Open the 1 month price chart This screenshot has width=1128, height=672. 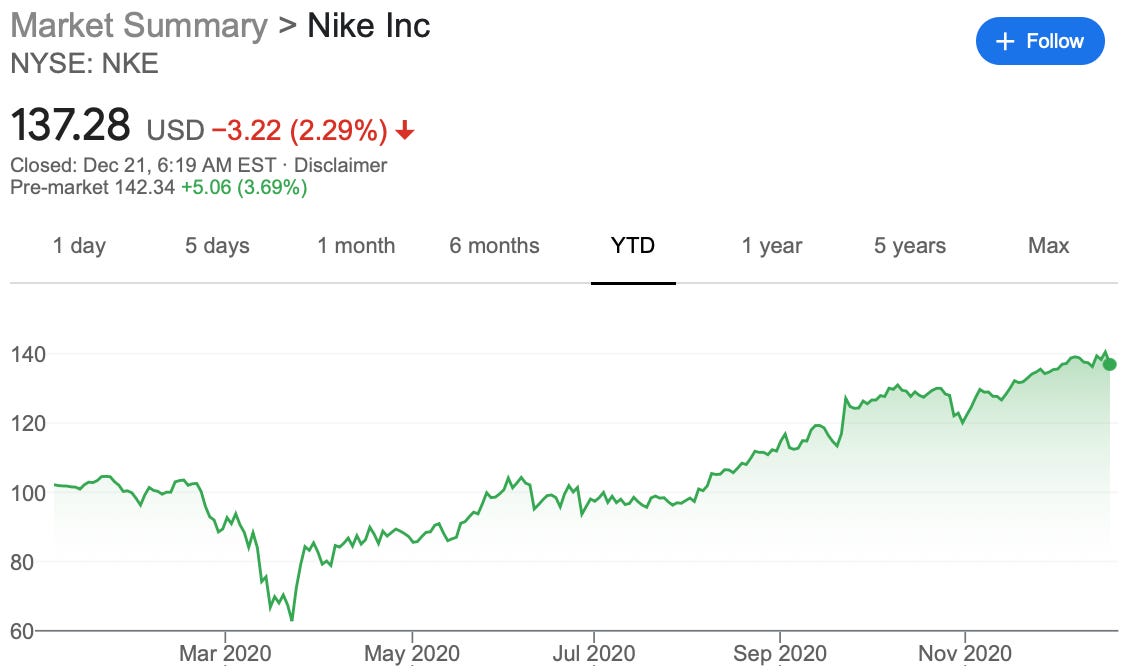pyautogui.click(x=357, y=245)
